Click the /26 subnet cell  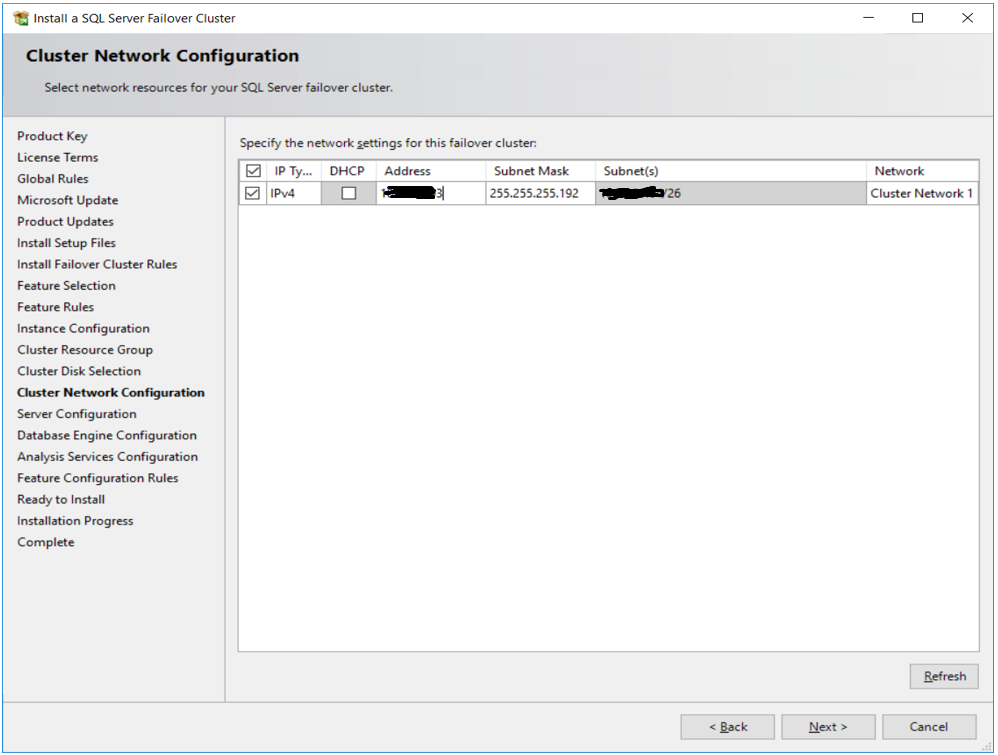731,193
